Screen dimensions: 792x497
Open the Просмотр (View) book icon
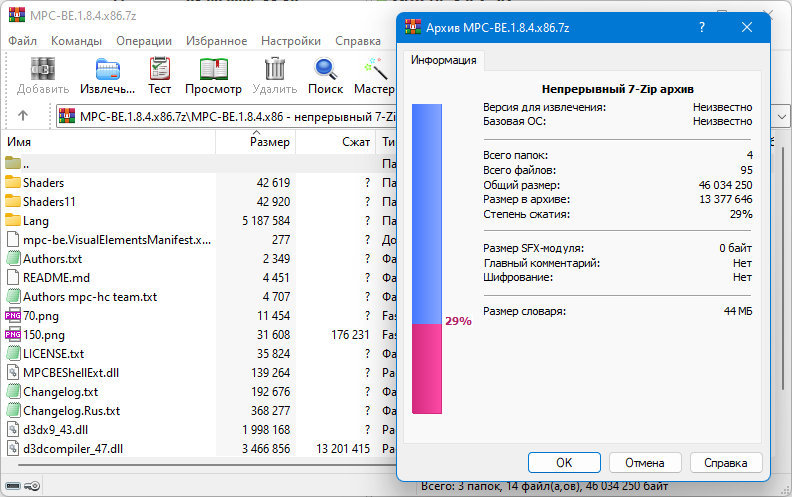click(x=214, y=69)
